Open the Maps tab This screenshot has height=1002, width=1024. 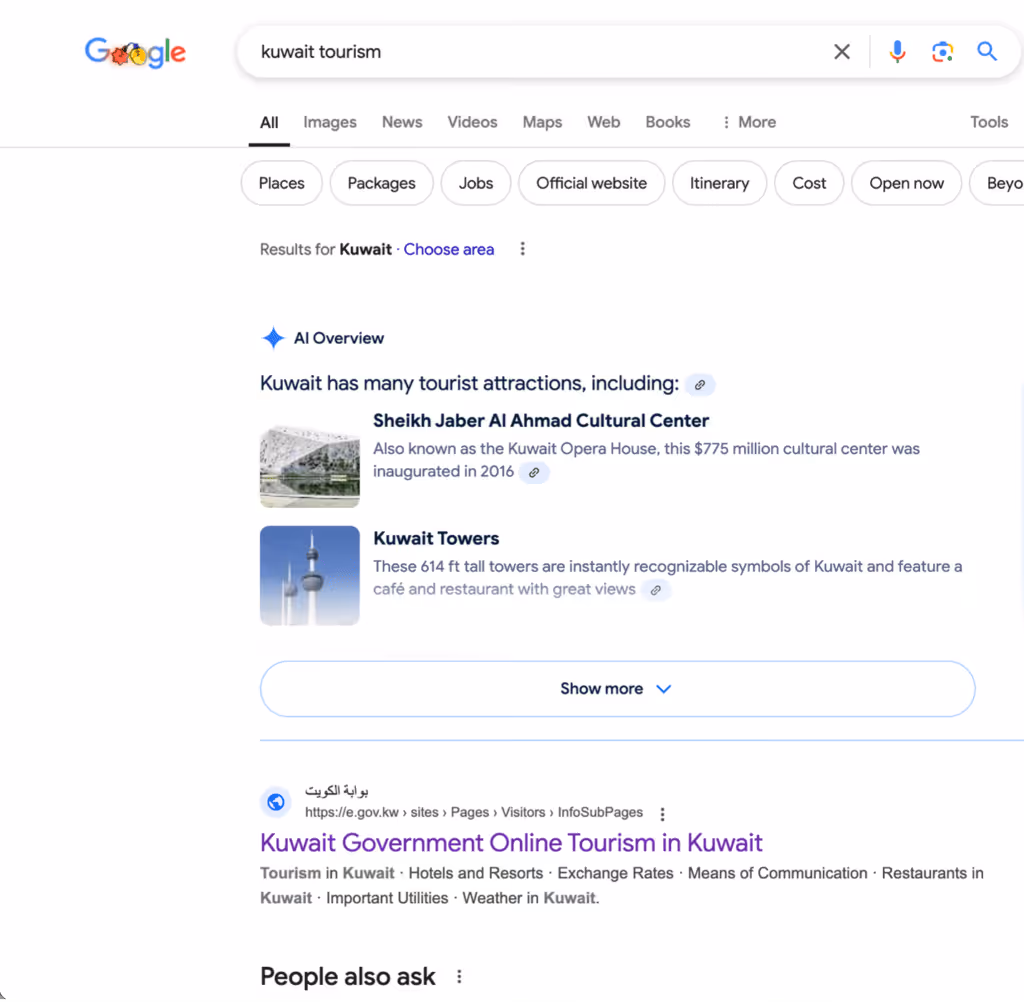542,122
